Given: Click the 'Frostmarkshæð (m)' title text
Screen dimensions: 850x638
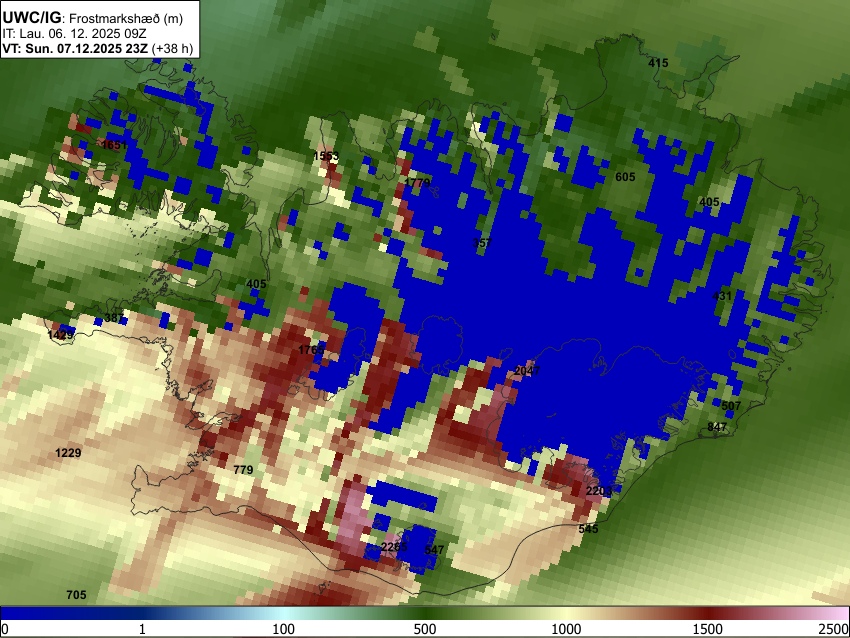Looking at the screenshot, I should (126, 18).
